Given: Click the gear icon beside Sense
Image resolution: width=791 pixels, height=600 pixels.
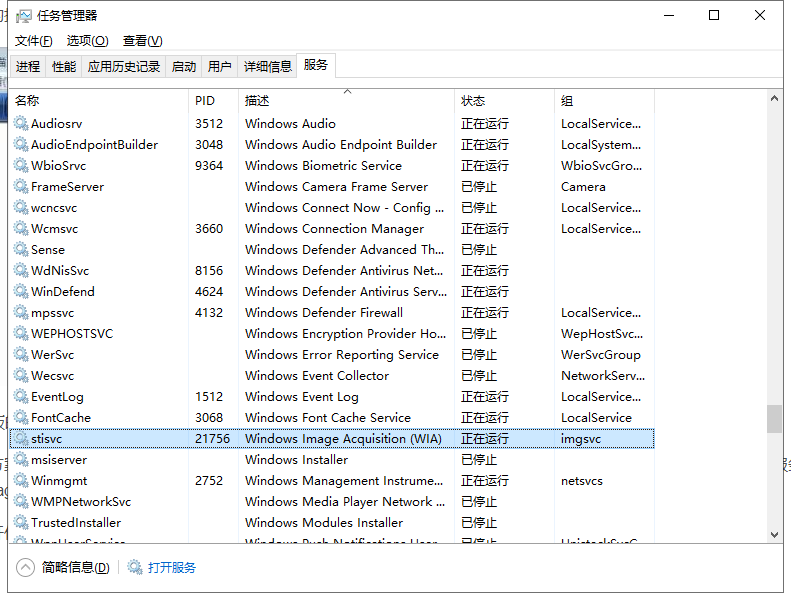Looking at the screenshot, I should pos(21,249).
